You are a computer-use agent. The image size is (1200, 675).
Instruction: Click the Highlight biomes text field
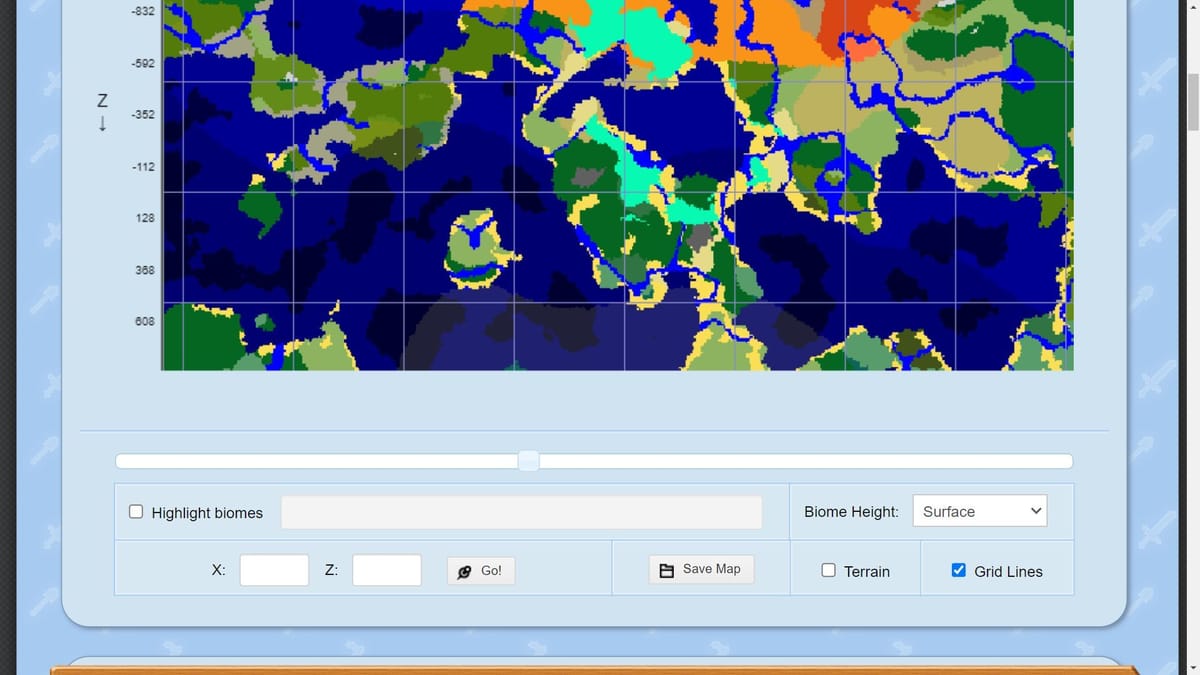point(520,511)
